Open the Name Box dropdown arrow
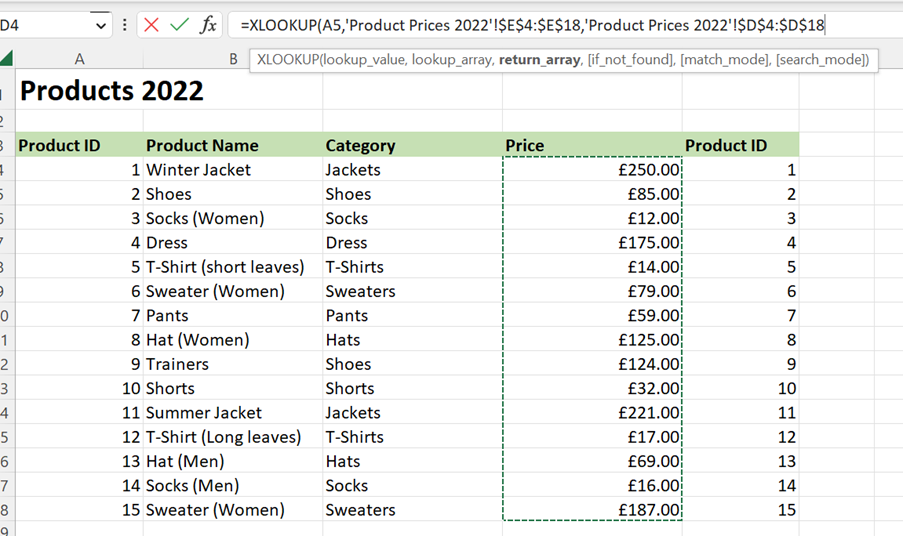This screenshot has width=903, height=536. point(101,25)
